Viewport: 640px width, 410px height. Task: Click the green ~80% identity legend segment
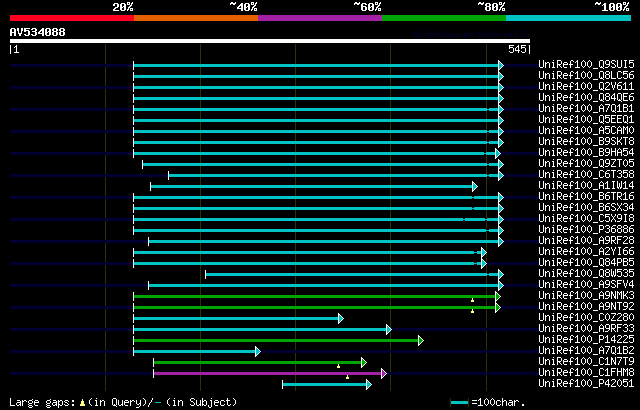(x=444, y=18)
